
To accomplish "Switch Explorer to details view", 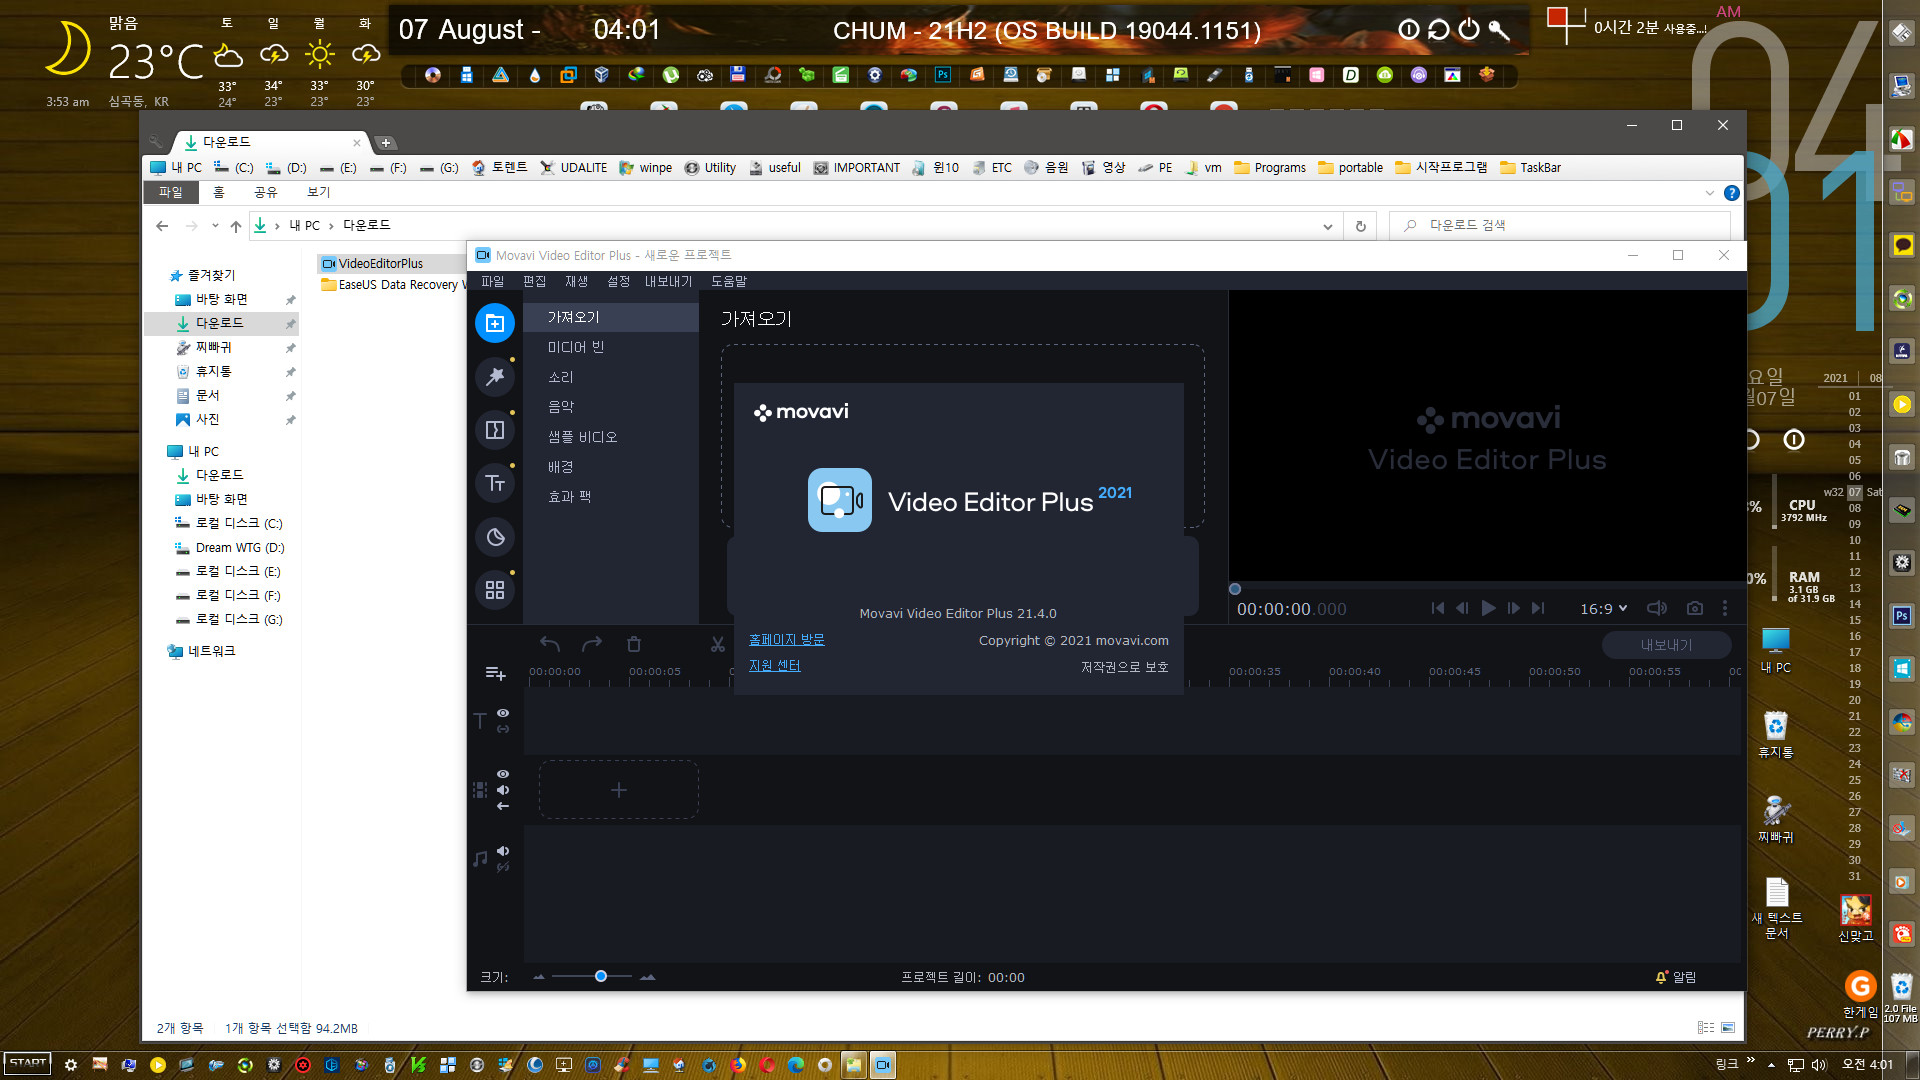I will pos(1705,1027).
